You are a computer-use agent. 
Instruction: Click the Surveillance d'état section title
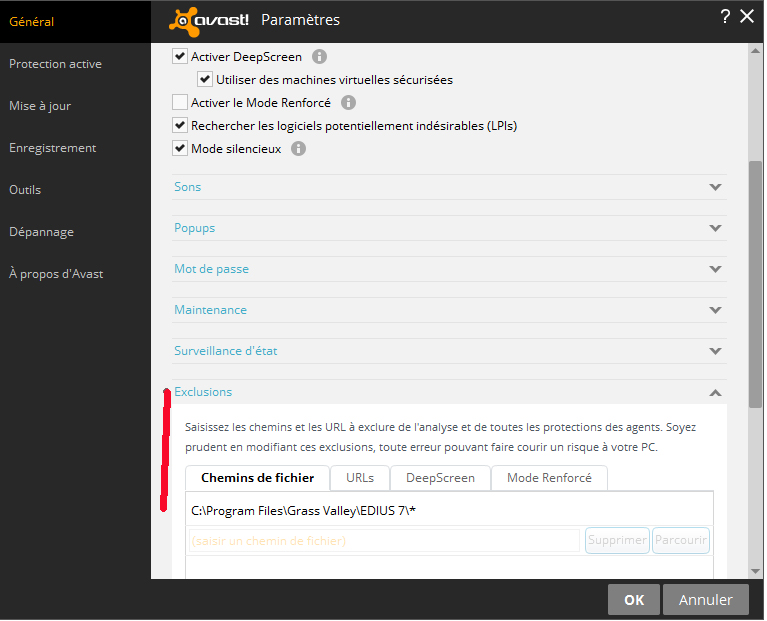coord(226,352)
